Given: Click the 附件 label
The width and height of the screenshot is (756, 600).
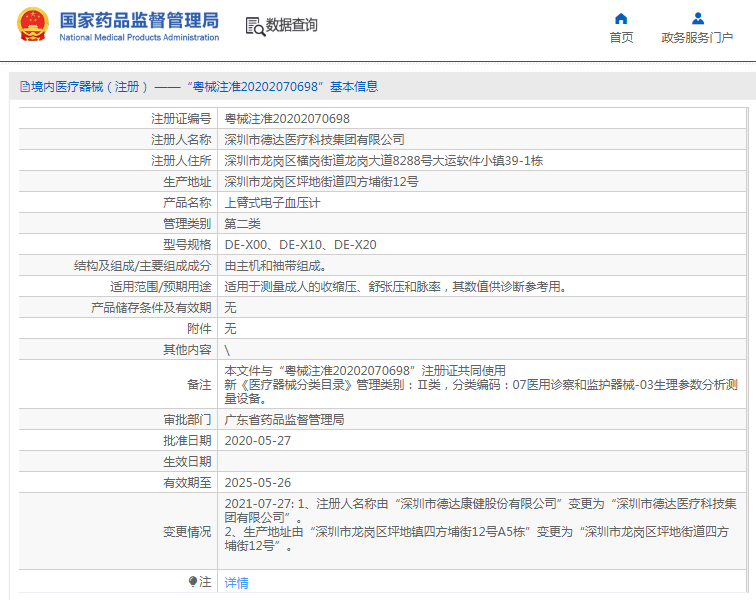Looking at the screenshot, I should pyautogui.click(x=199, y=328).
